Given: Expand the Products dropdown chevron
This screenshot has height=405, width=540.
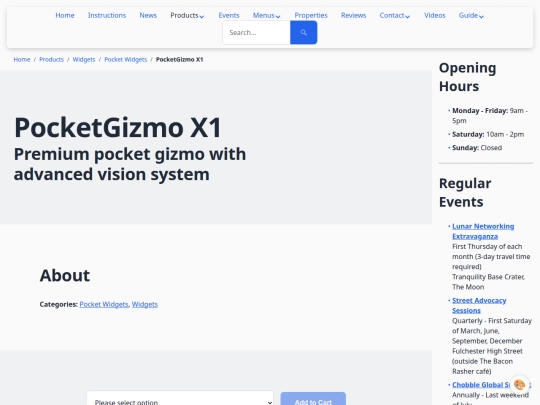Looking at the screenshot, I should pyautogui.click(x=202, y=16).
